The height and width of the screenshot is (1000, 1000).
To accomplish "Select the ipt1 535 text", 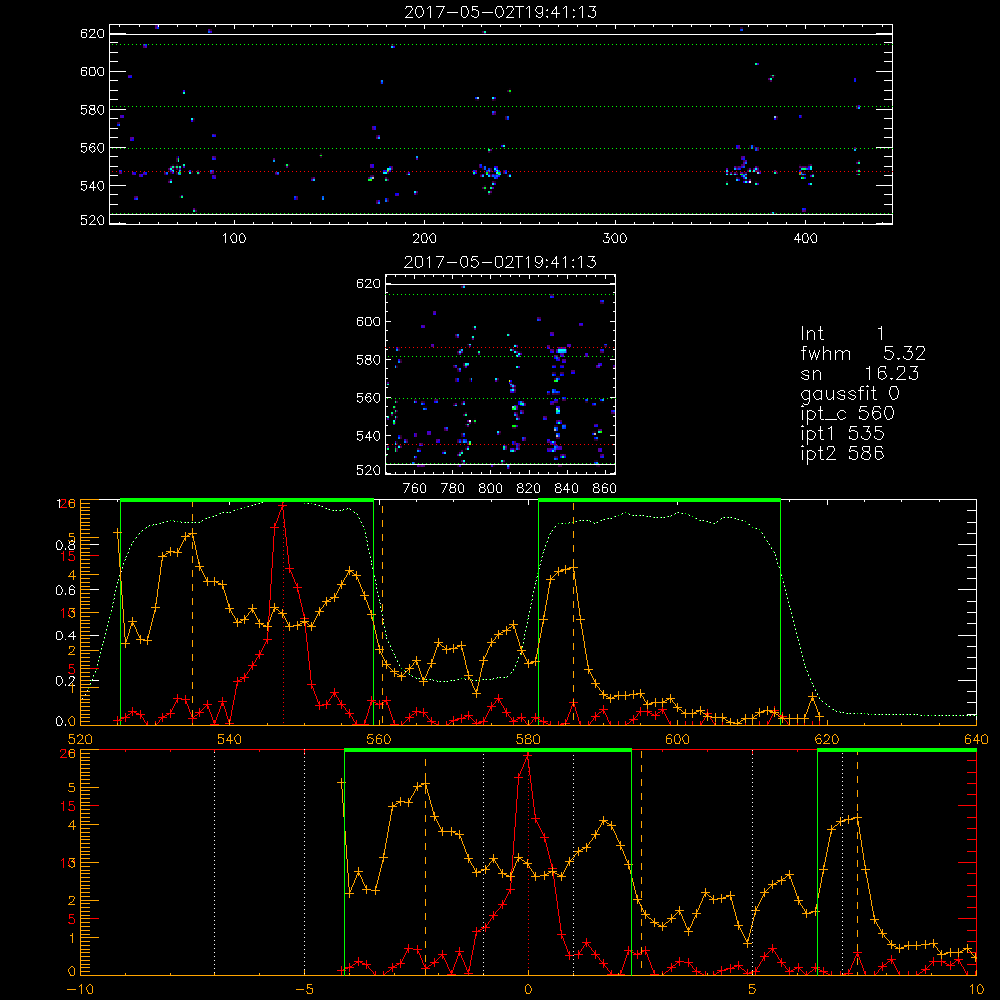I will tap(842, 434).
